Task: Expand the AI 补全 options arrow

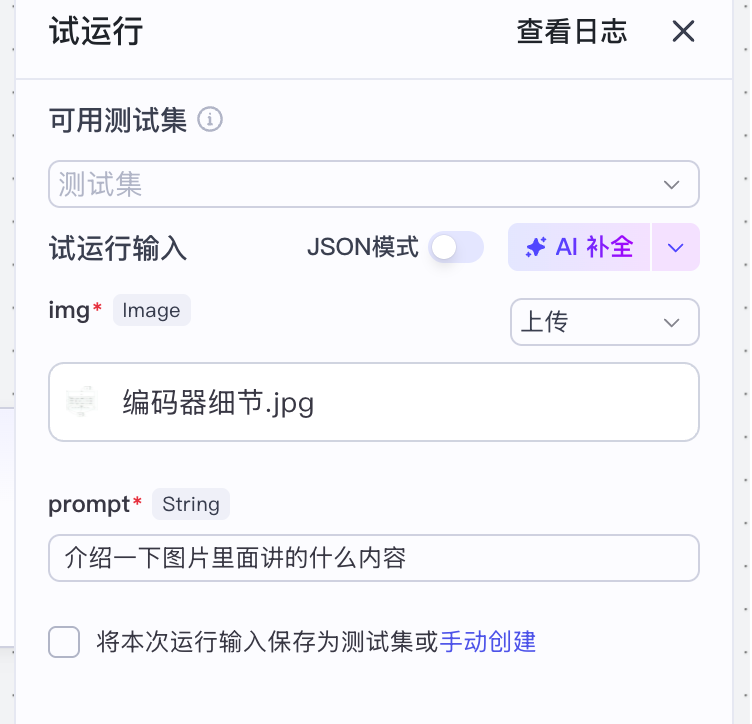Action: (x=675, y=248)
